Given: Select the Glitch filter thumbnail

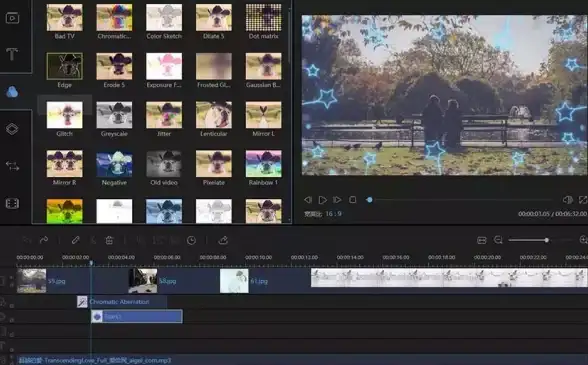Looking at the screenshot, I should tap(64, 115).
